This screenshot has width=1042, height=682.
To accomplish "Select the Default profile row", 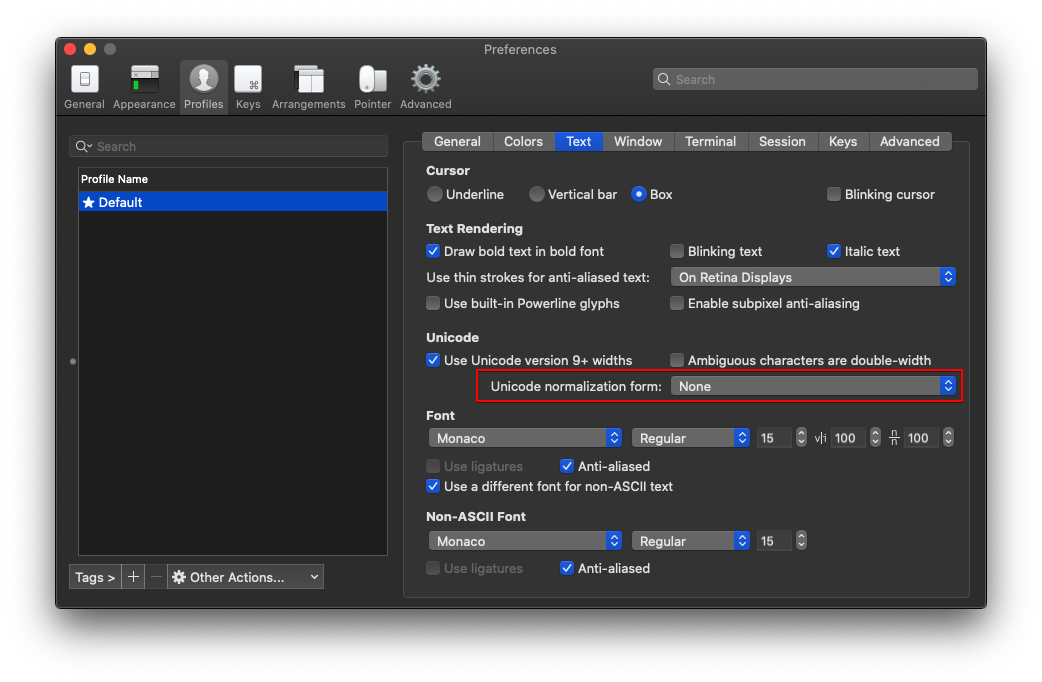I will [233, 202].
